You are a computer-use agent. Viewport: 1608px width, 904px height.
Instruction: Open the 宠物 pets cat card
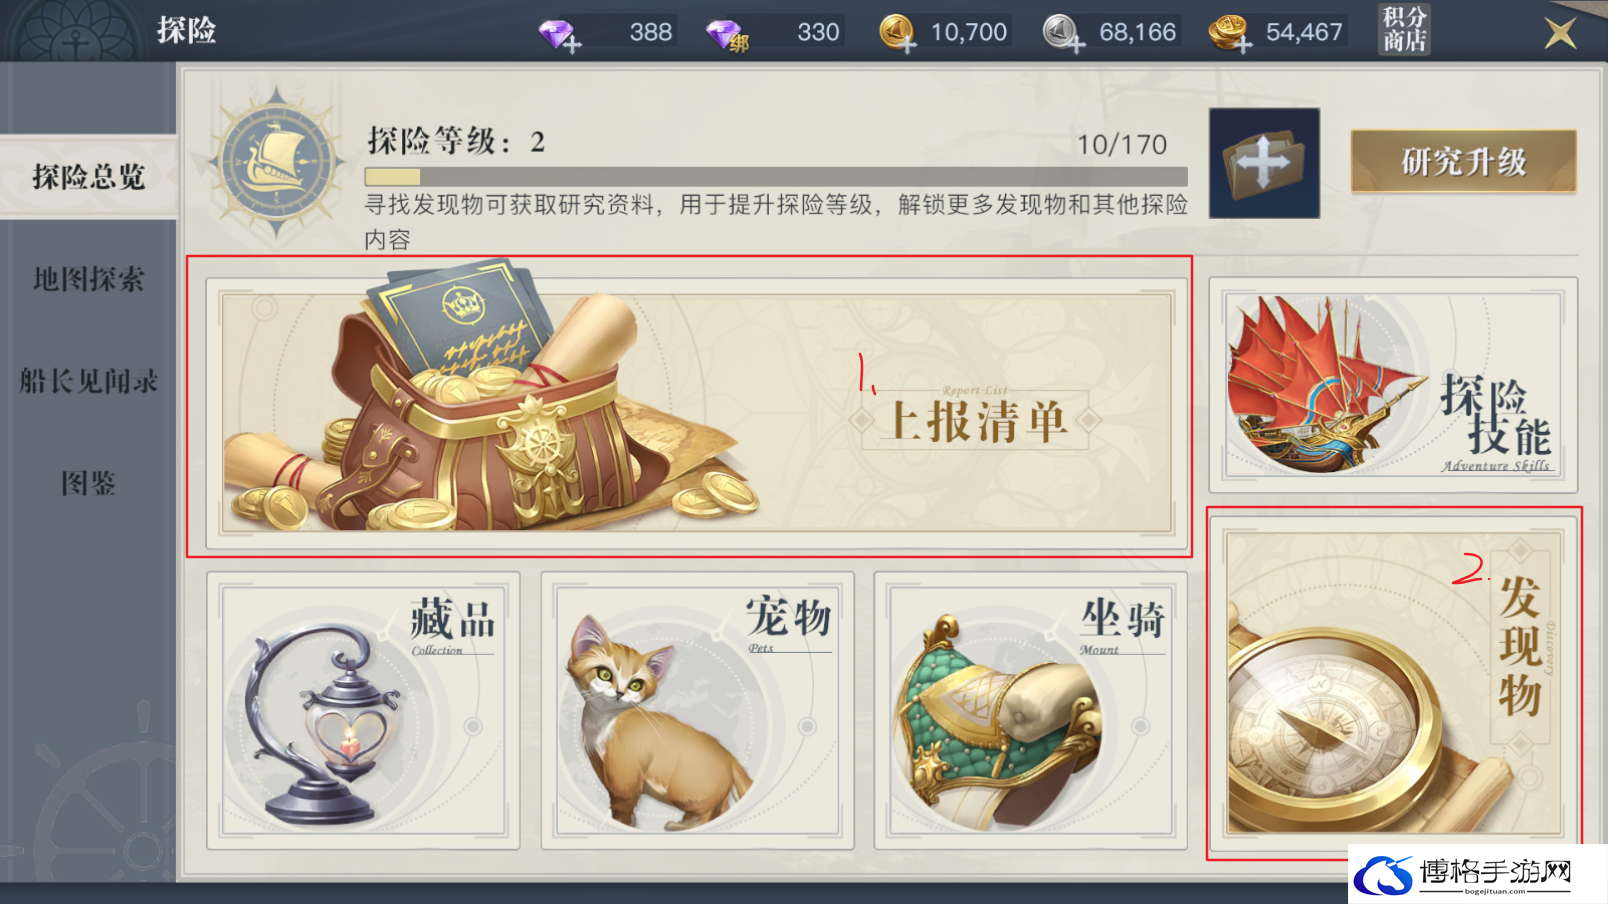697,711
